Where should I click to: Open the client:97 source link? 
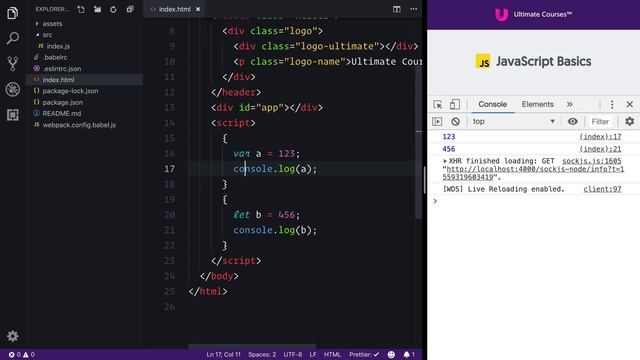[602, 189]
